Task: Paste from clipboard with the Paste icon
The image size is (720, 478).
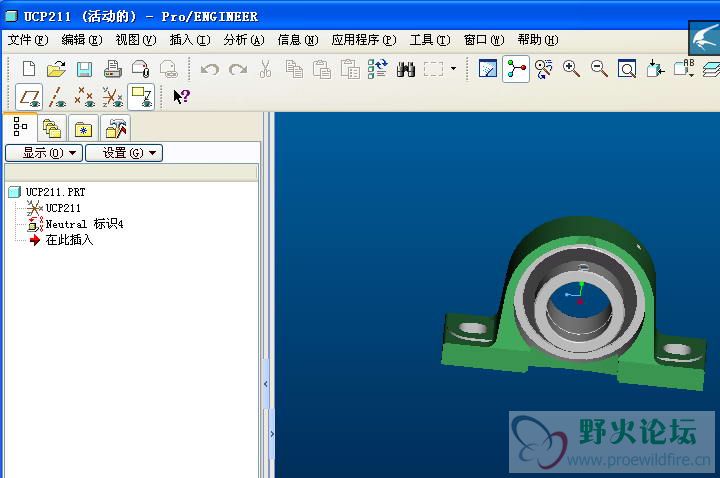Action: pos(322,69)
